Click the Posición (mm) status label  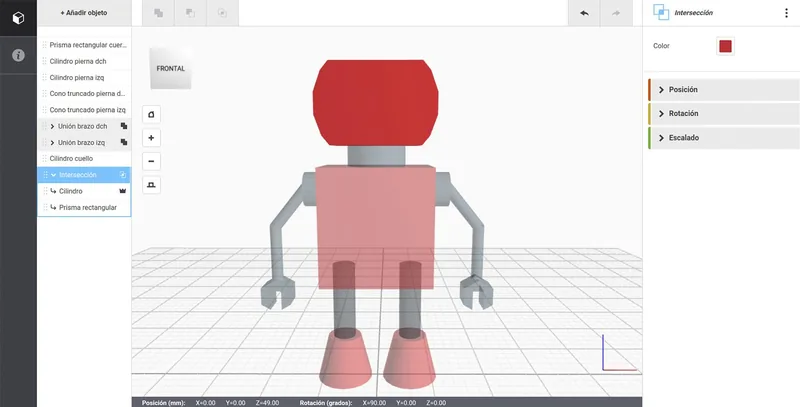click(x=163, y=403)
